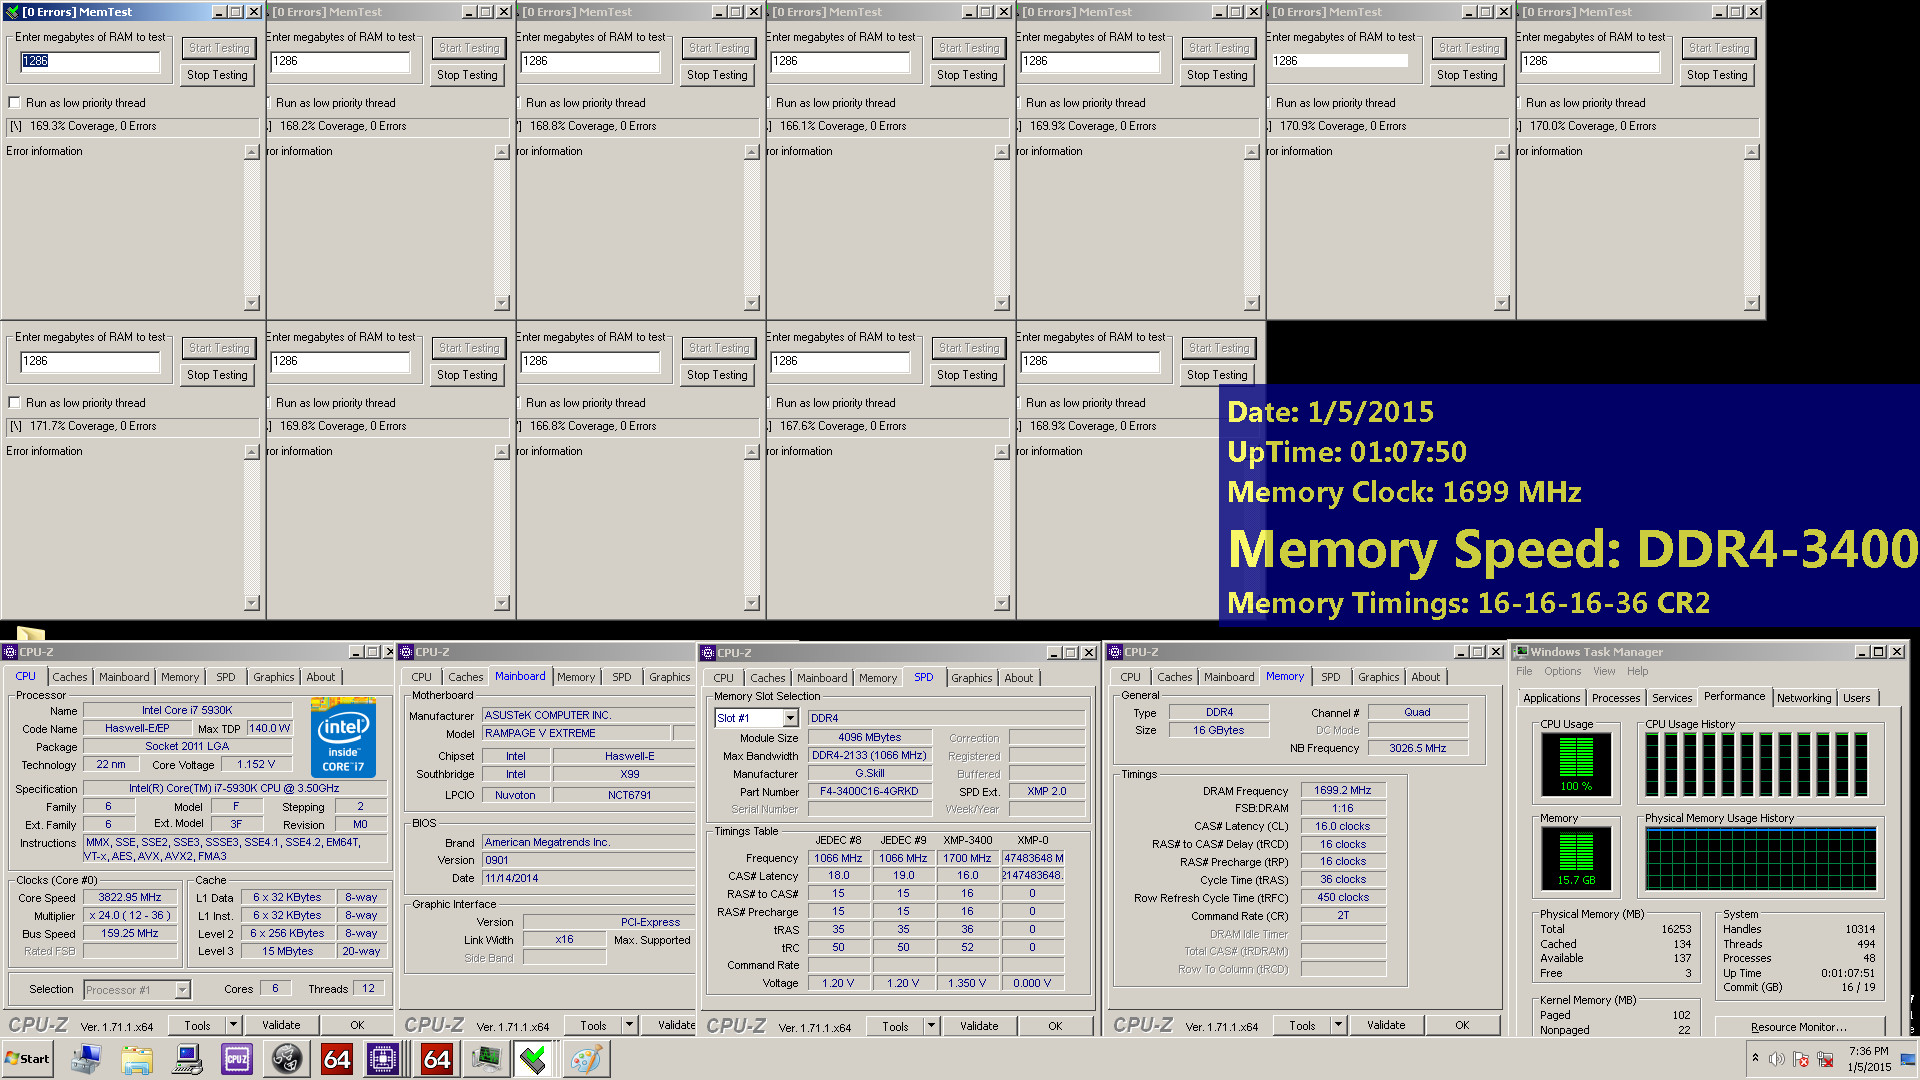
Task: Switch to Processes tab in Task Manager
Action: coord(1615,698)
